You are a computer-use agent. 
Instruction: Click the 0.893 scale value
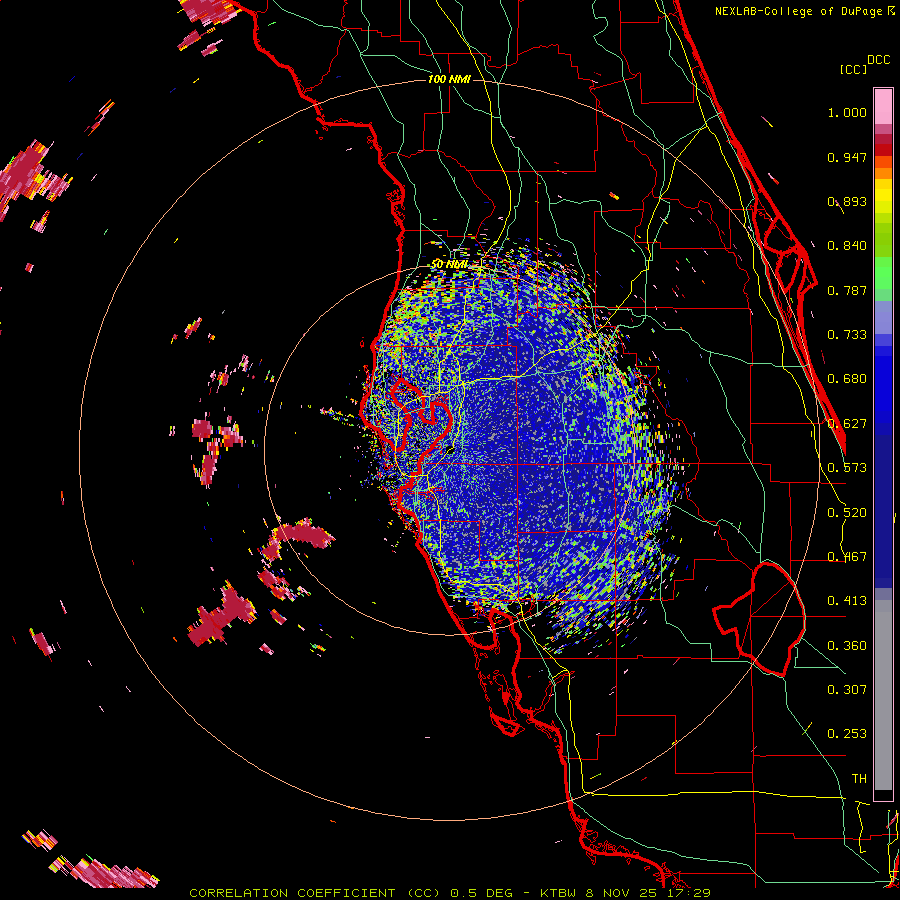[x=847, y=201]
